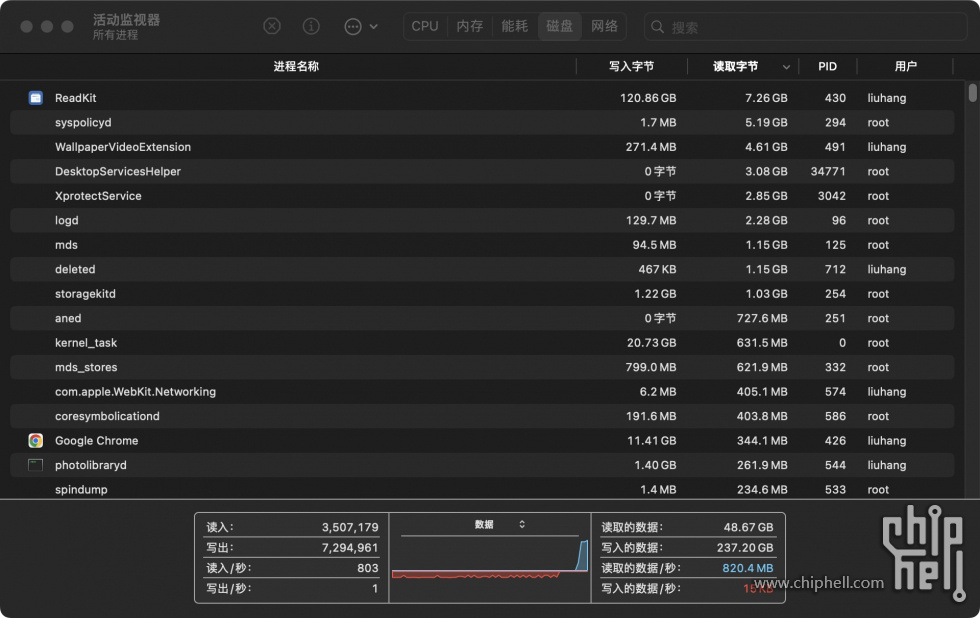Click the stop process X icon

click(x=272, y=26)
